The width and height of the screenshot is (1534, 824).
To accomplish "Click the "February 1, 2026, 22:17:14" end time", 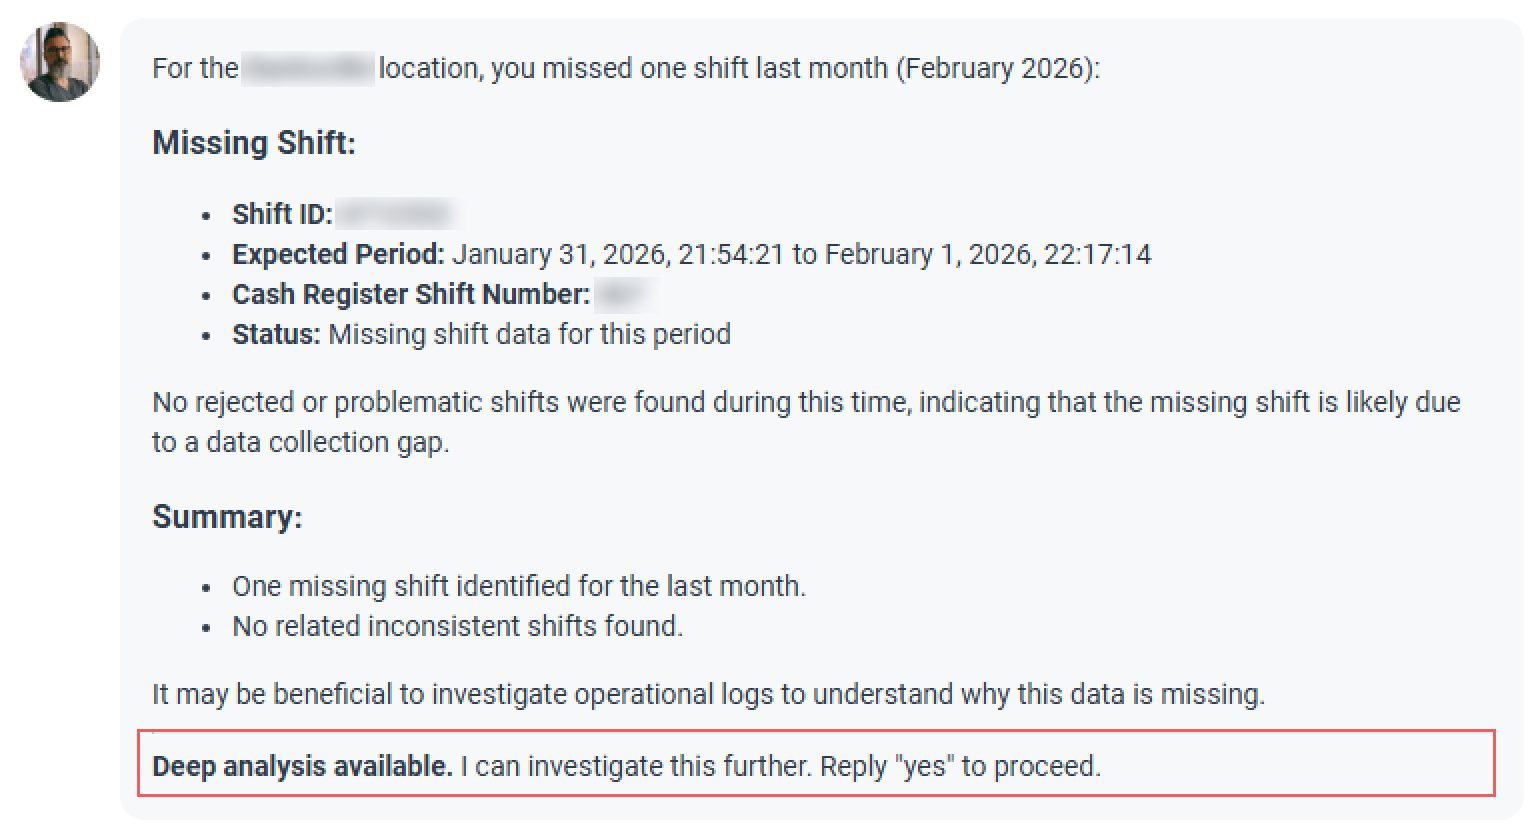I will (988, 254).
